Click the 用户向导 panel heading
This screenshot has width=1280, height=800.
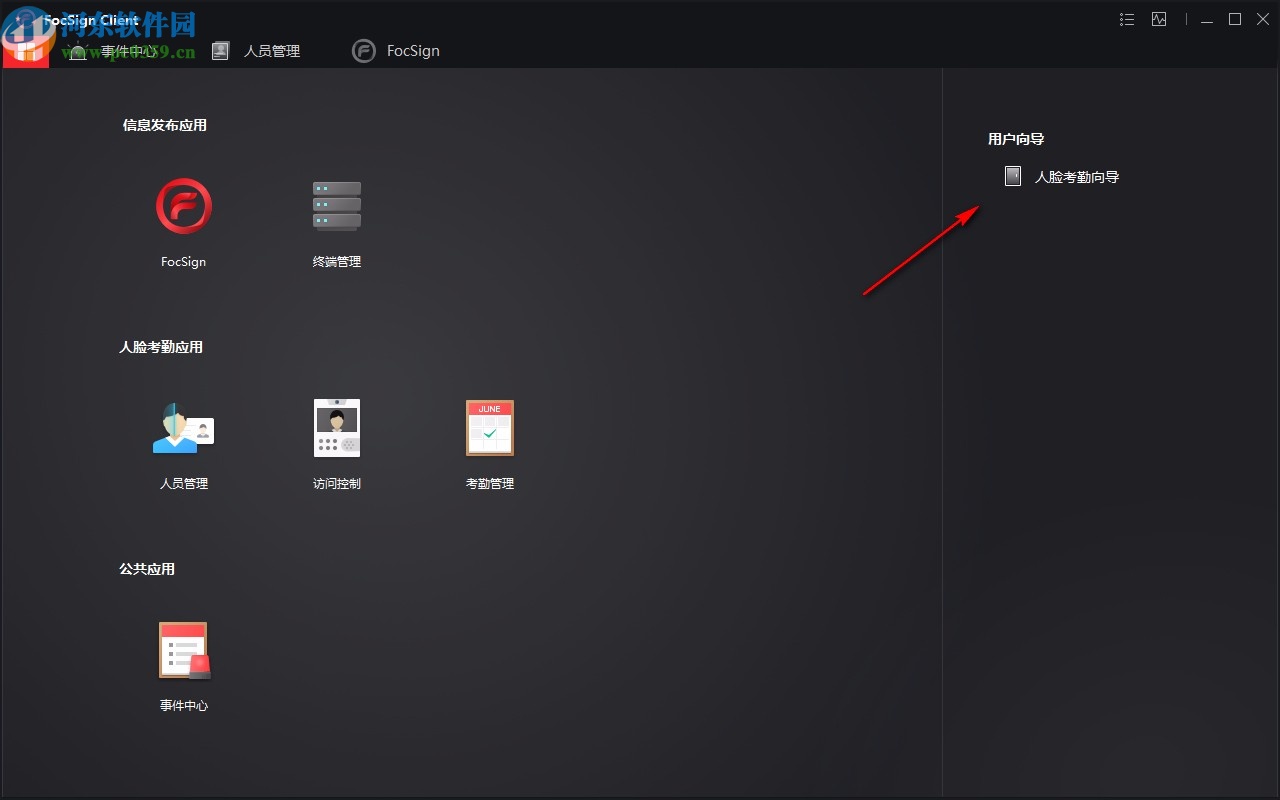(1015, 139)
